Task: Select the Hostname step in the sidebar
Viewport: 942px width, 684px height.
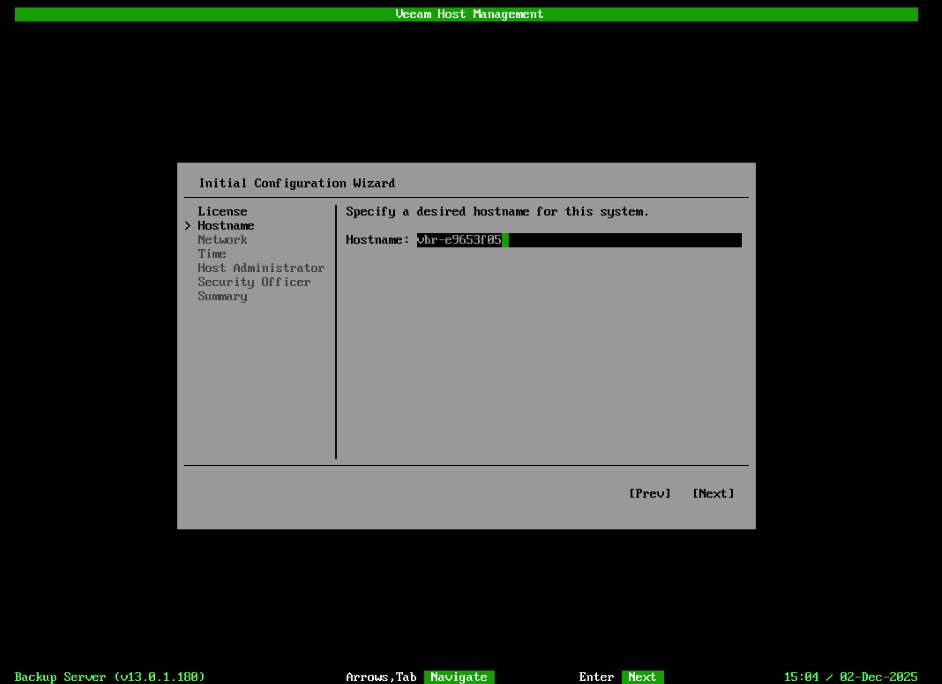Action: [225, 225]
